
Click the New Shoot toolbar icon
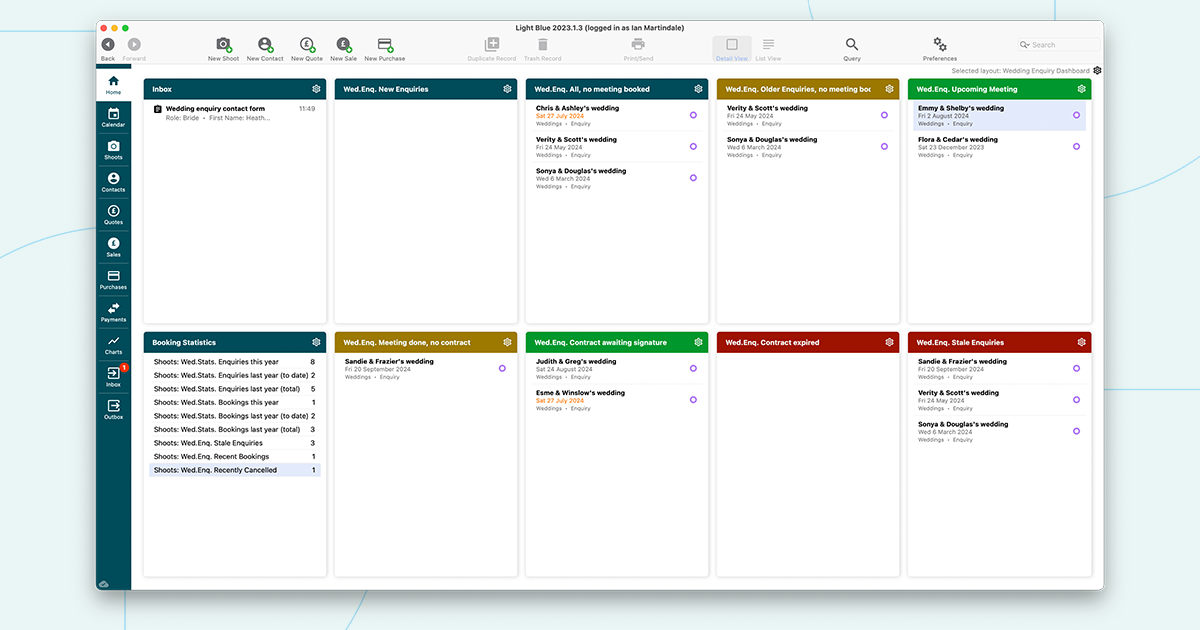coord(223,45)
